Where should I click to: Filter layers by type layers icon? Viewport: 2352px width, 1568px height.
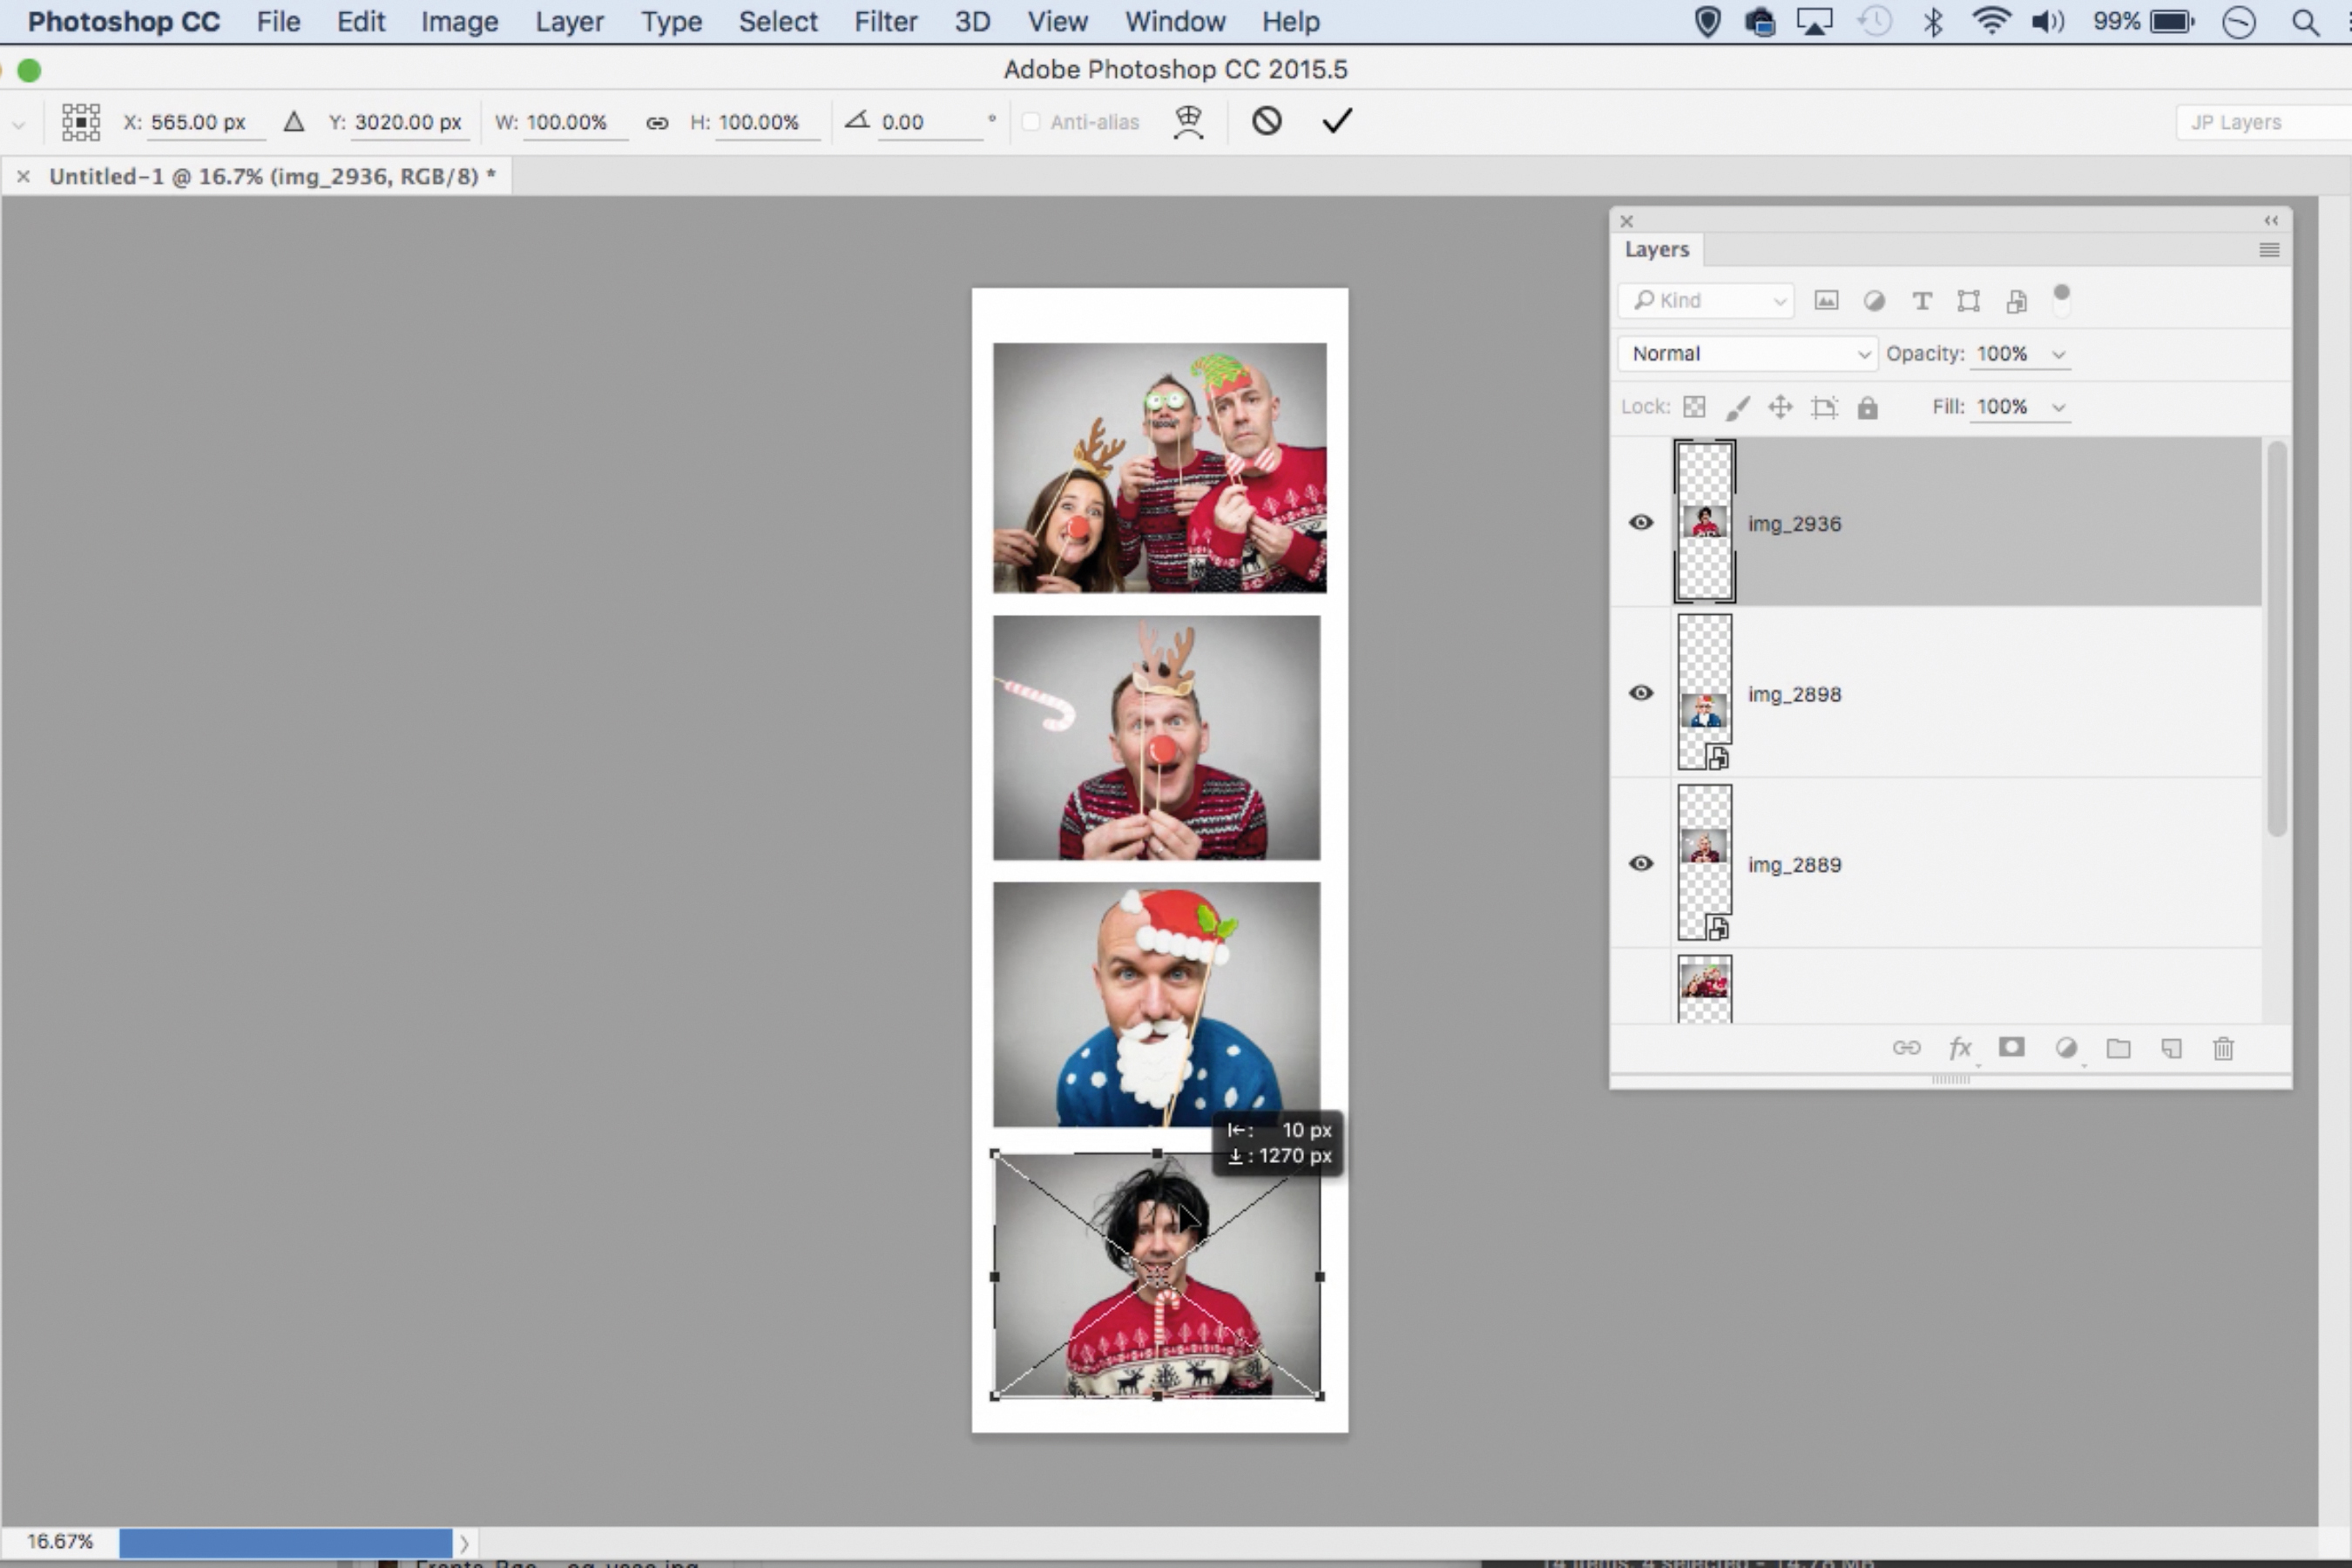coord(1921,301)
